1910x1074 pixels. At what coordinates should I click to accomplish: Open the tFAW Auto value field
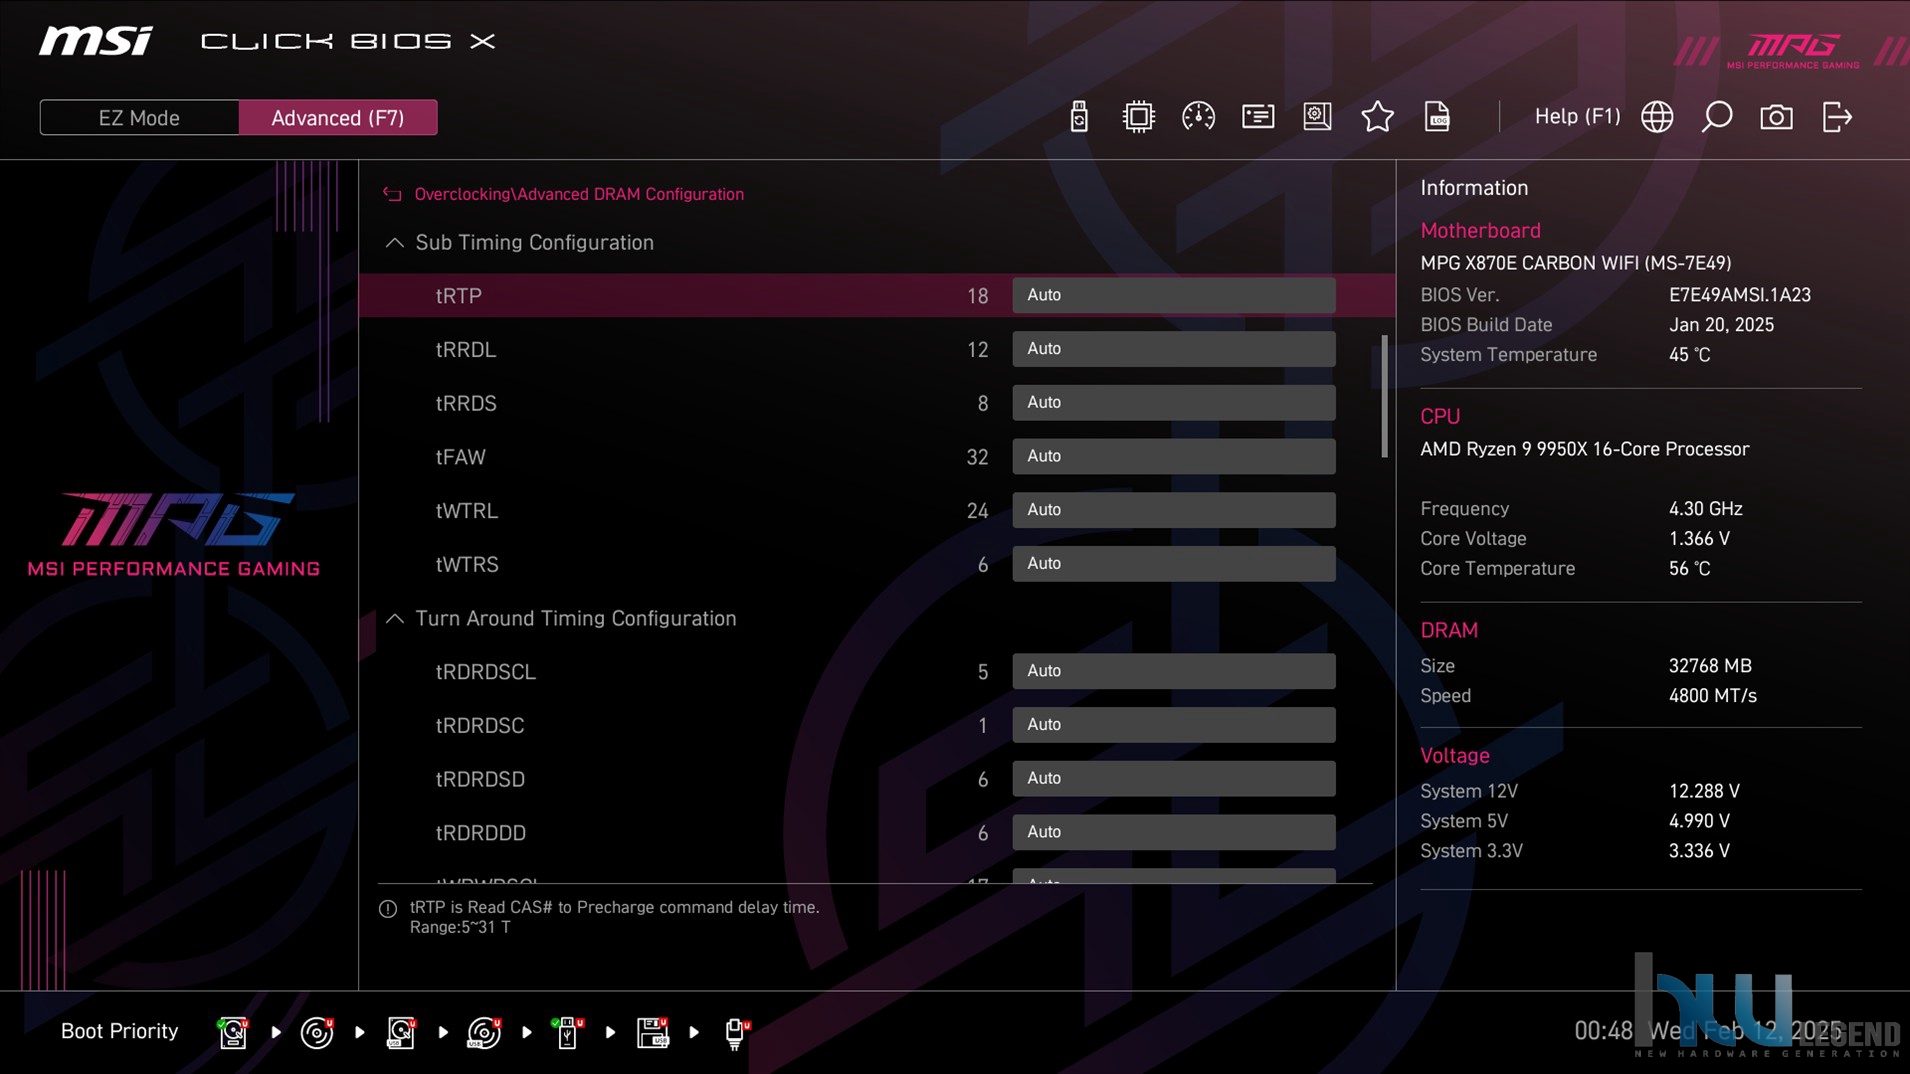click(x=1173, y=456)
